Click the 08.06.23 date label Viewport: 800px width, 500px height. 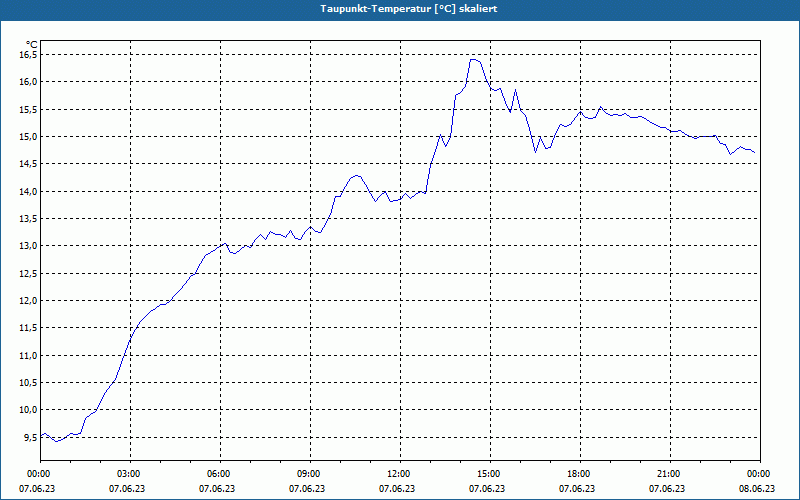click(757, 488)
